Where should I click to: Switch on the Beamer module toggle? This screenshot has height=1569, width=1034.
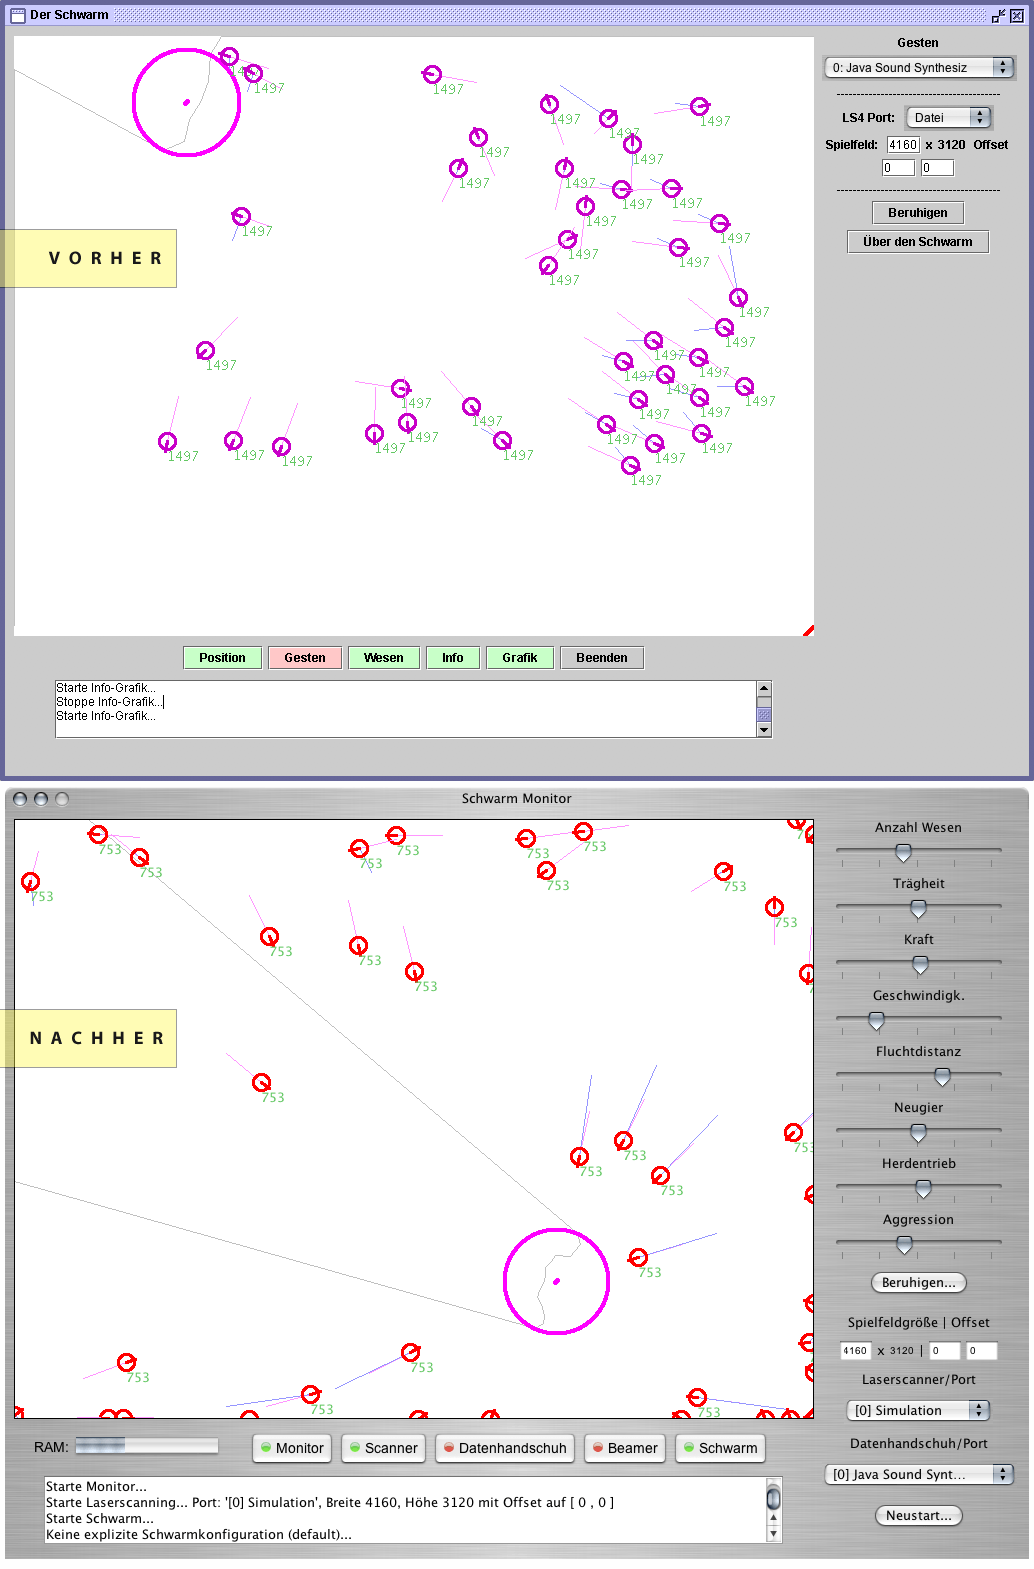[x=625, y=1448]
